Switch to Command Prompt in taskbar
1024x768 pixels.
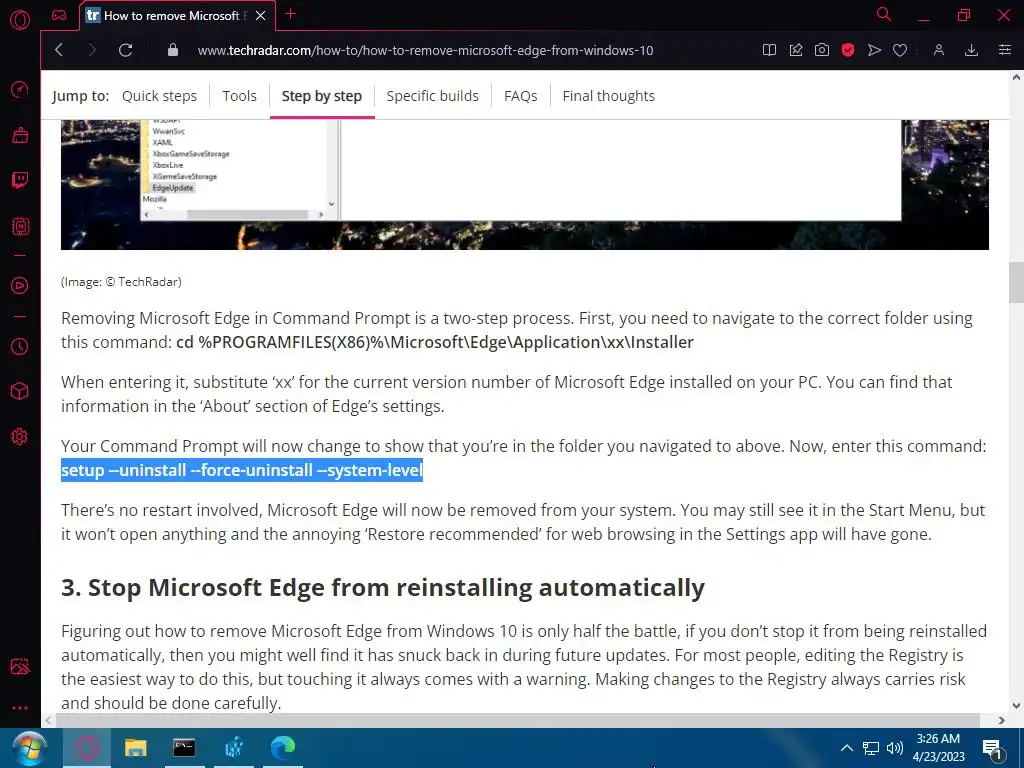[x=184, y=748]
